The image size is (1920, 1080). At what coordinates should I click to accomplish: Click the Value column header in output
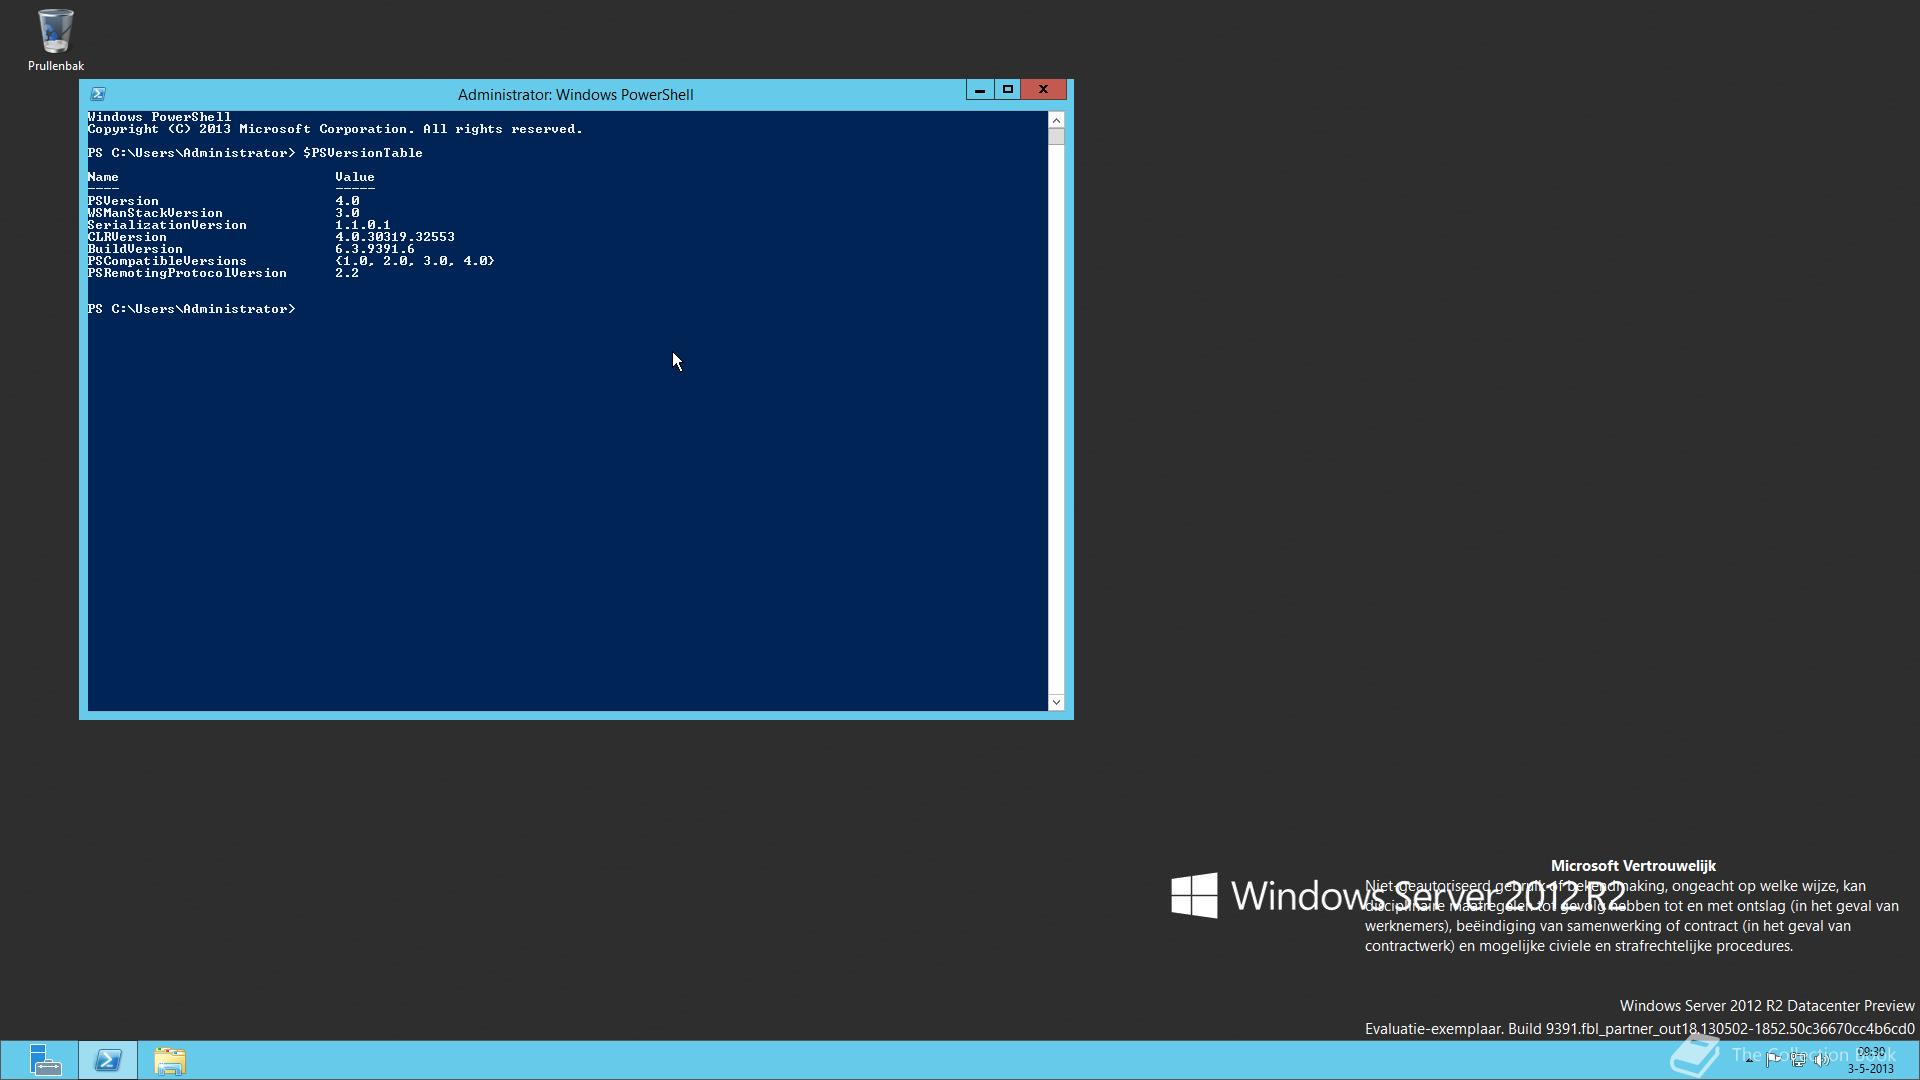355,177
